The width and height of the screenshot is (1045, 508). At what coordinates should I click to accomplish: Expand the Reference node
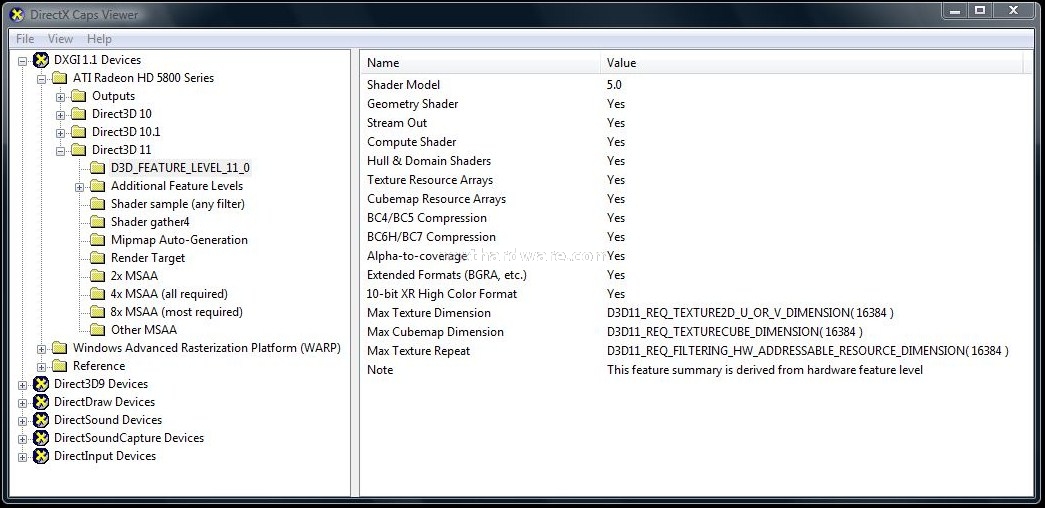(x=41, y=367)
